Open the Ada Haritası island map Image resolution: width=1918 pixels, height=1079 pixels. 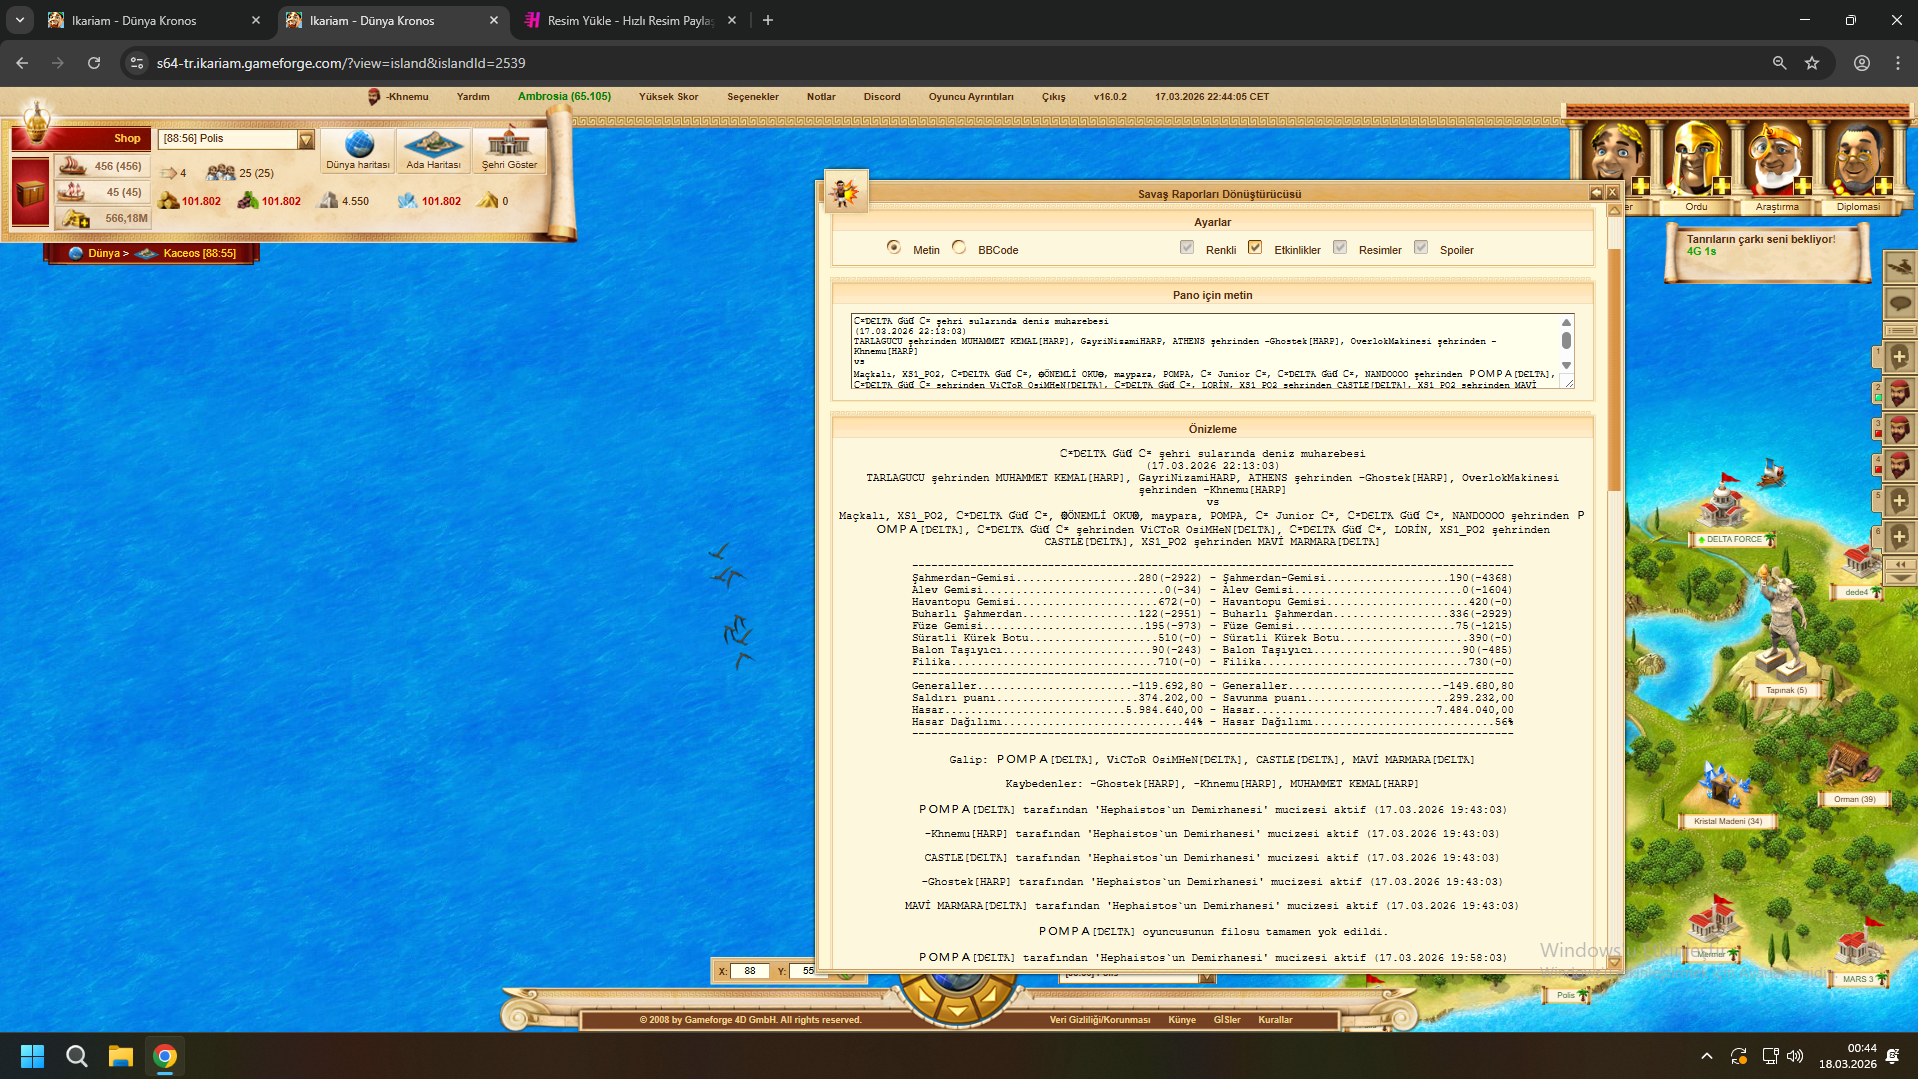pyautogui.click(x=433, y=151)
